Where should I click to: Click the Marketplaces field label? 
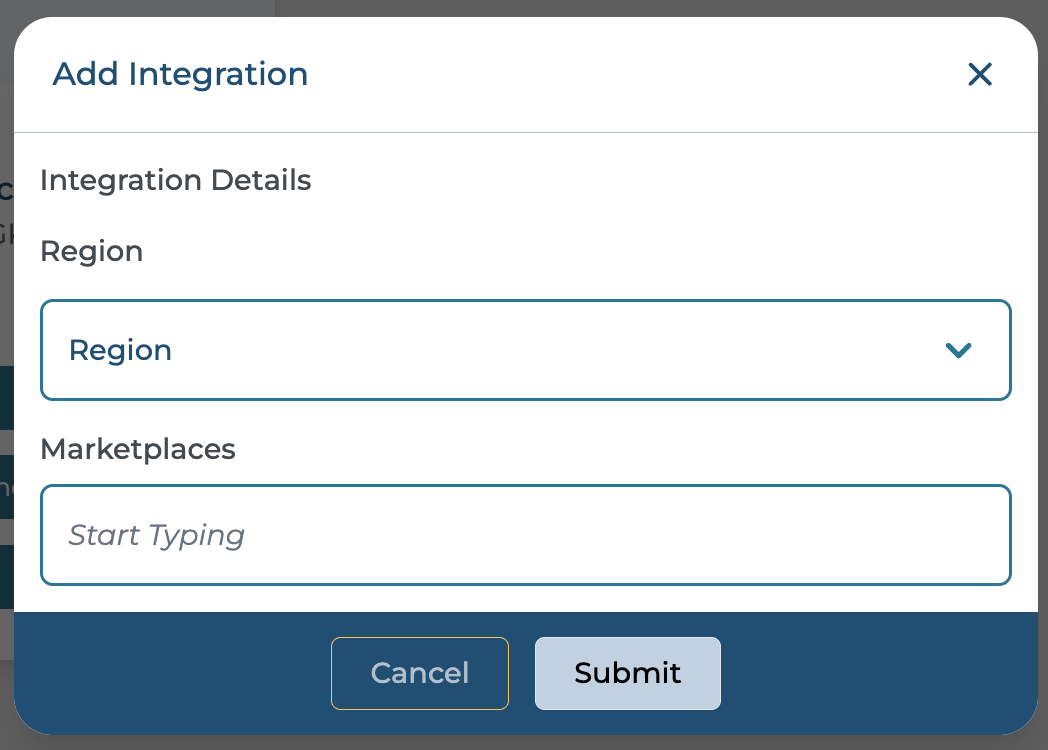138,449
